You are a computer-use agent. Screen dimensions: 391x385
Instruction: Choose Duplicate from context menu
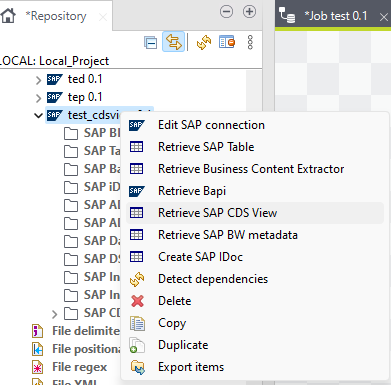tap(255, 345)
